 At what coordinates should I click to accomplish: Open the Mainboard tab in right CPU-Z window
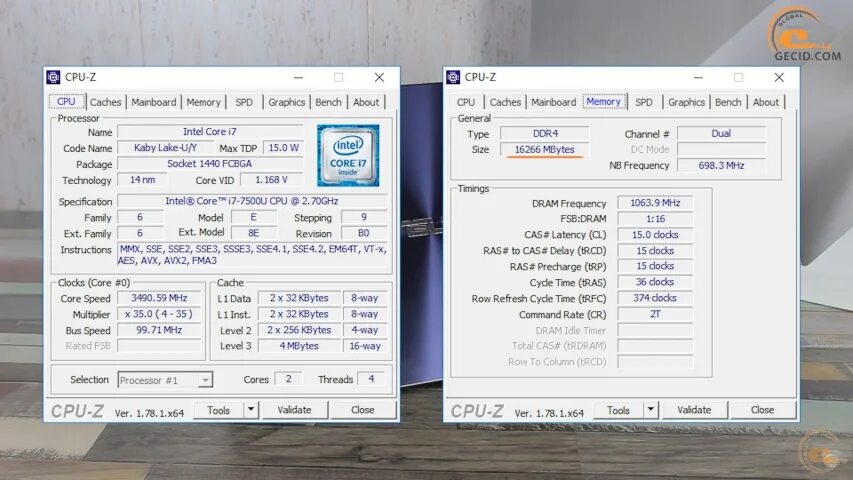554,102
